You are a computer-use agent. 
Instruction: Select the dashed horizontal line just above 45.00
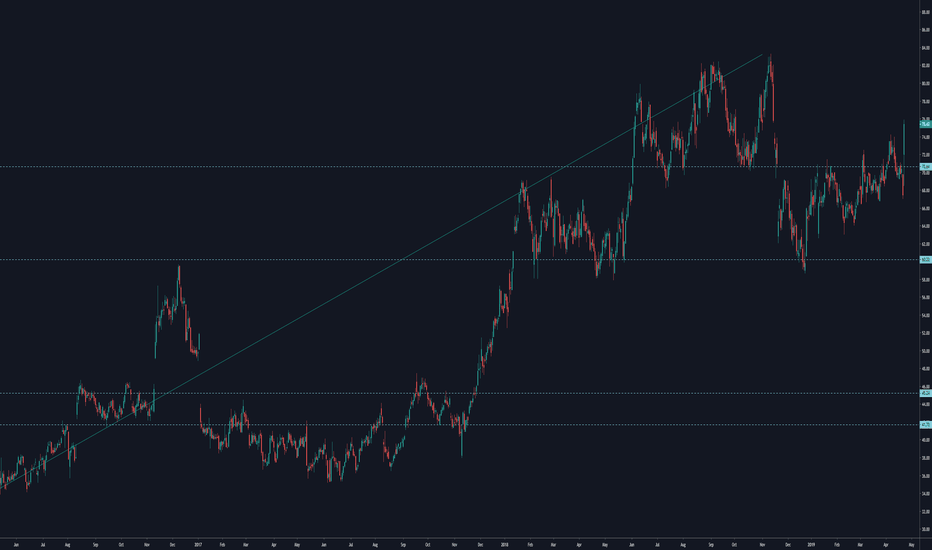459,393
